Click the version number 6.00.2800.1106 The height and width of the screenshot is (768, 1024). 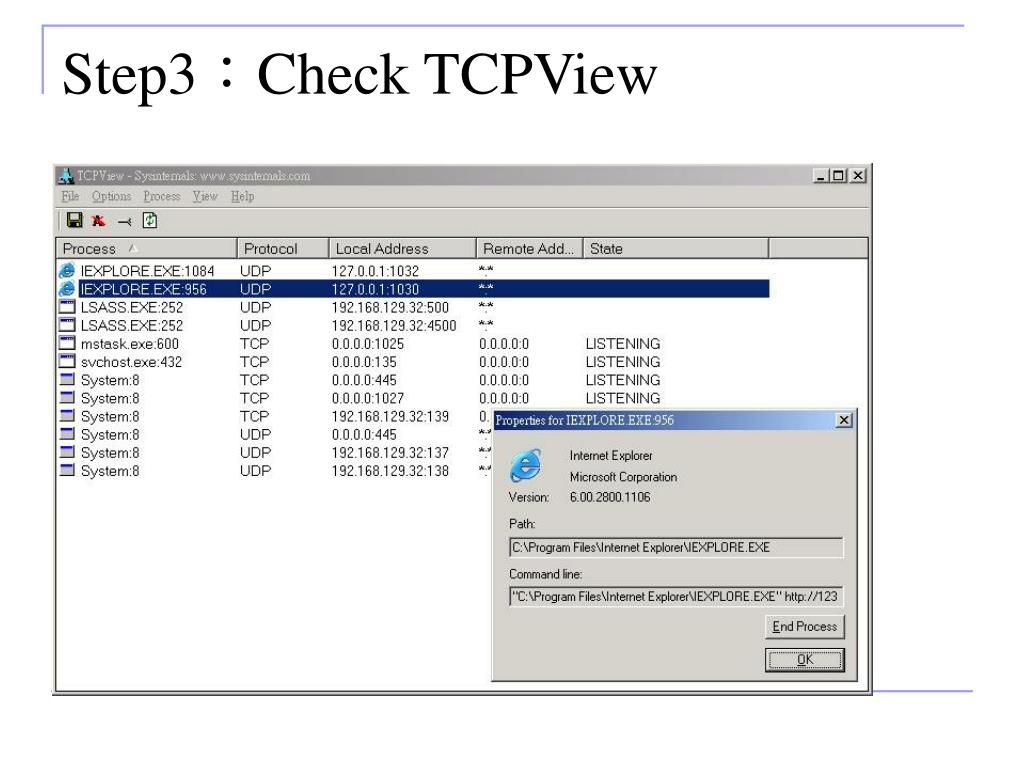610,498
